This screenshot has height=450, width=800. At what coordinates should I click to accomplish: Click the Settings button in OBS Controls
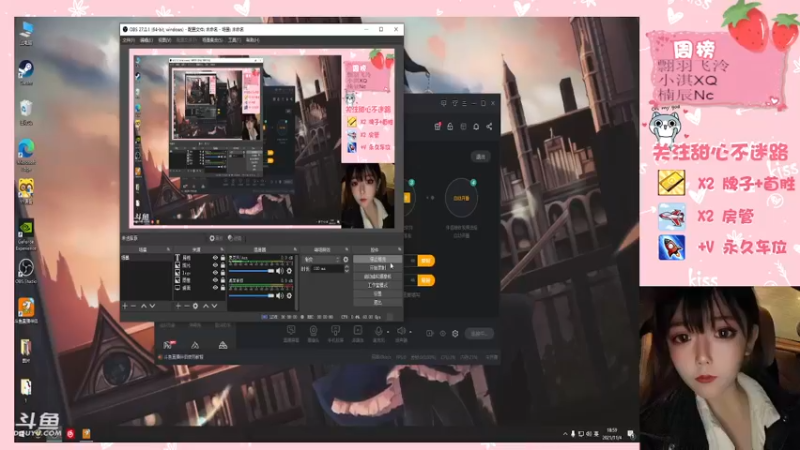pyautogui.click(x=378, y=293)
